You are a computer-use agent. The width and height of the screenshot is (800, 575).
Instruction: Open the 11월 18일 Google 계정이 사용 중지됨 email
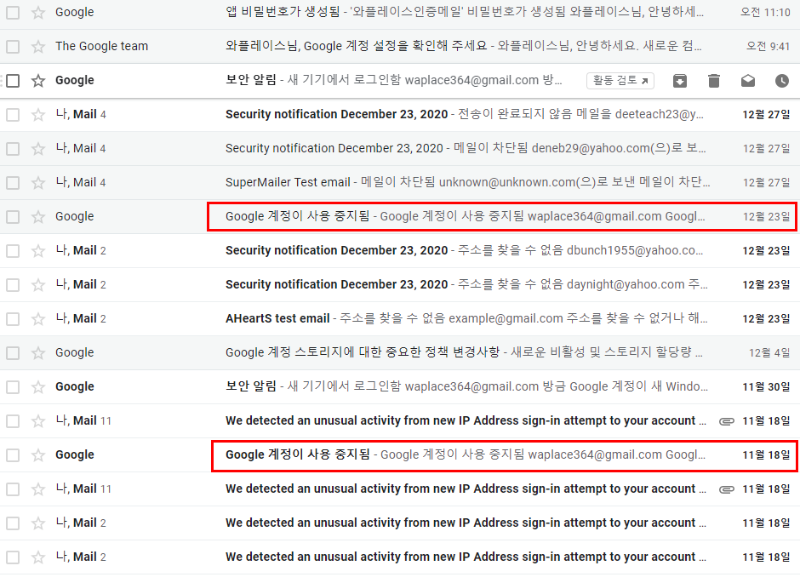[450, 455]
